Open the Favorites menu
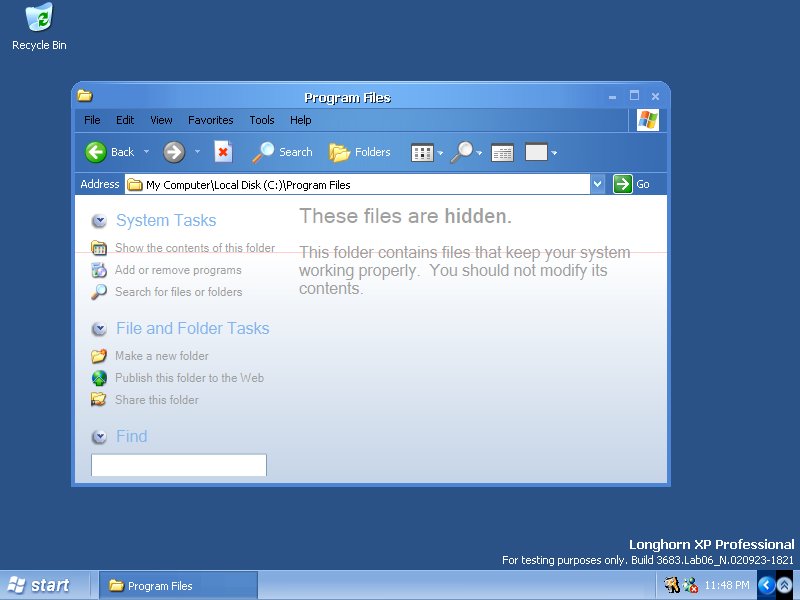 [x=210, y=120]
